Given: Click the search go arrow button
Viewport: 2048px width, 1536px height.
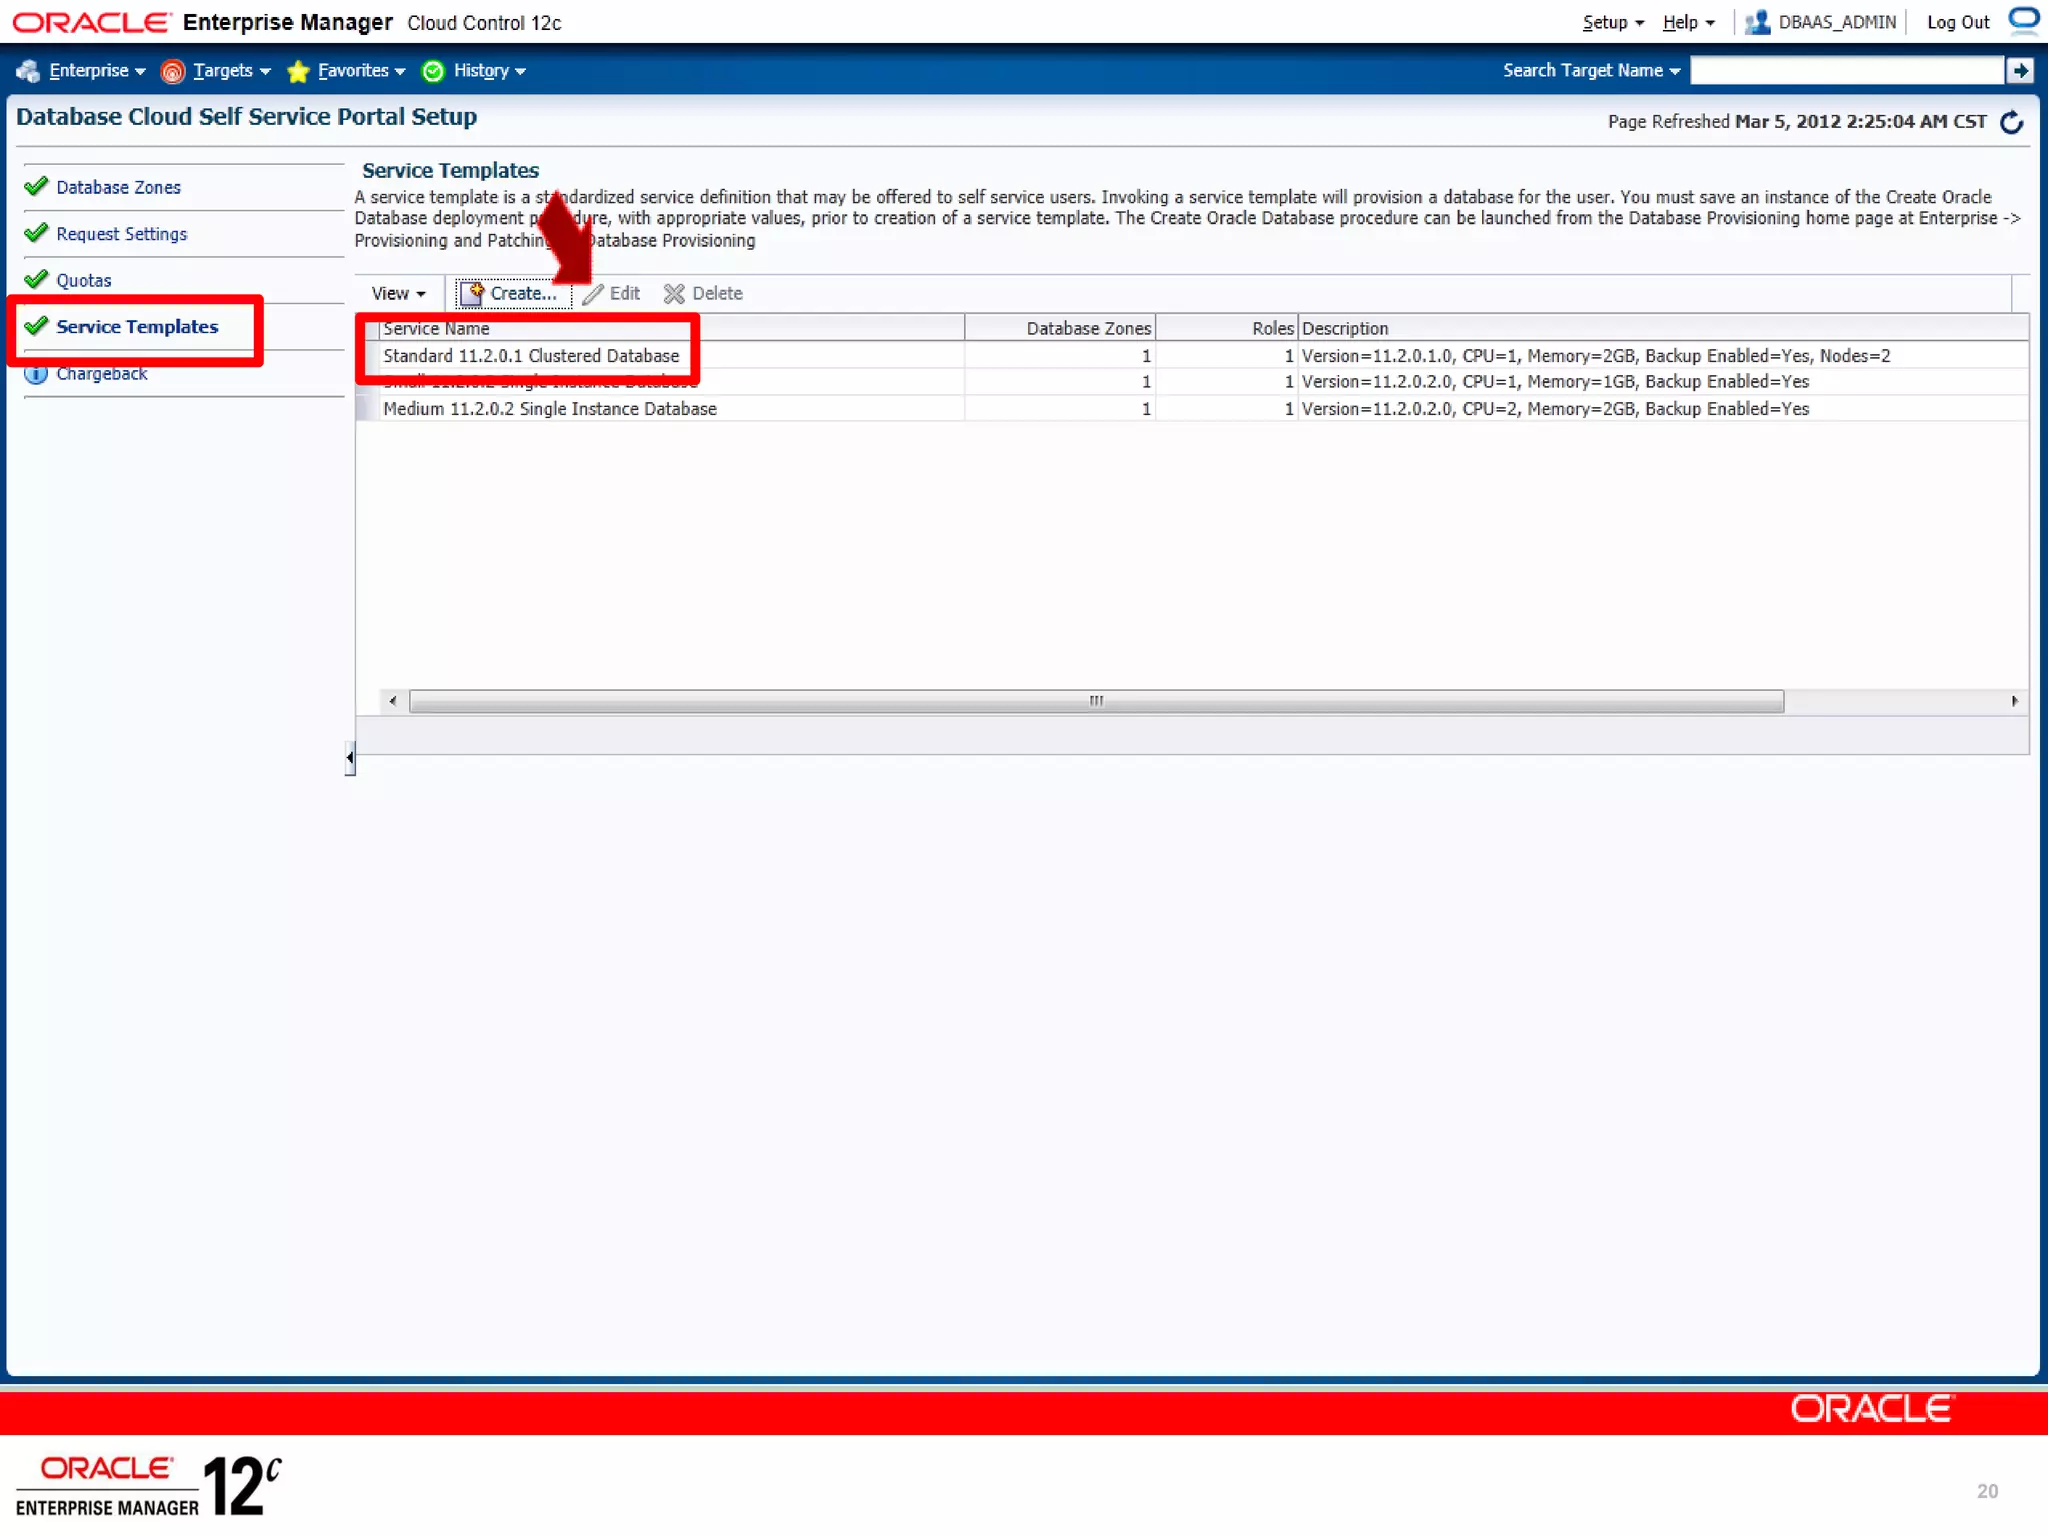Looking at the screenshot, I should 2020,70.
